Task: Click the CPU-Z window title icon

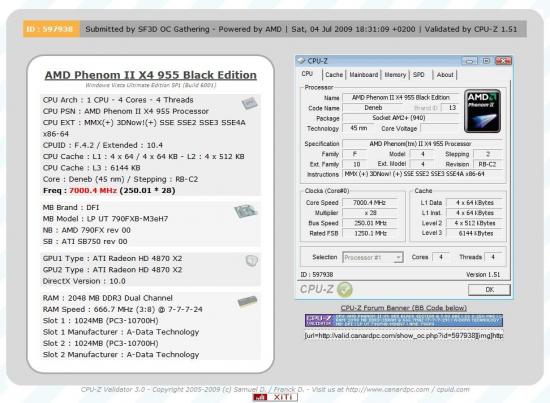Action: click(301, 61)
